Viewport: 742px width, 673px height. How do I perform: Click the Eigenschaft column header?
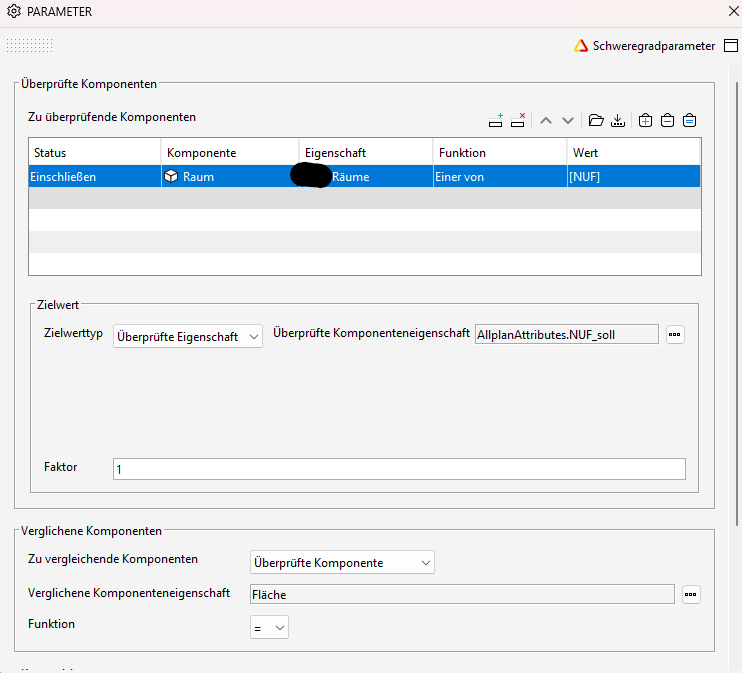366,152
